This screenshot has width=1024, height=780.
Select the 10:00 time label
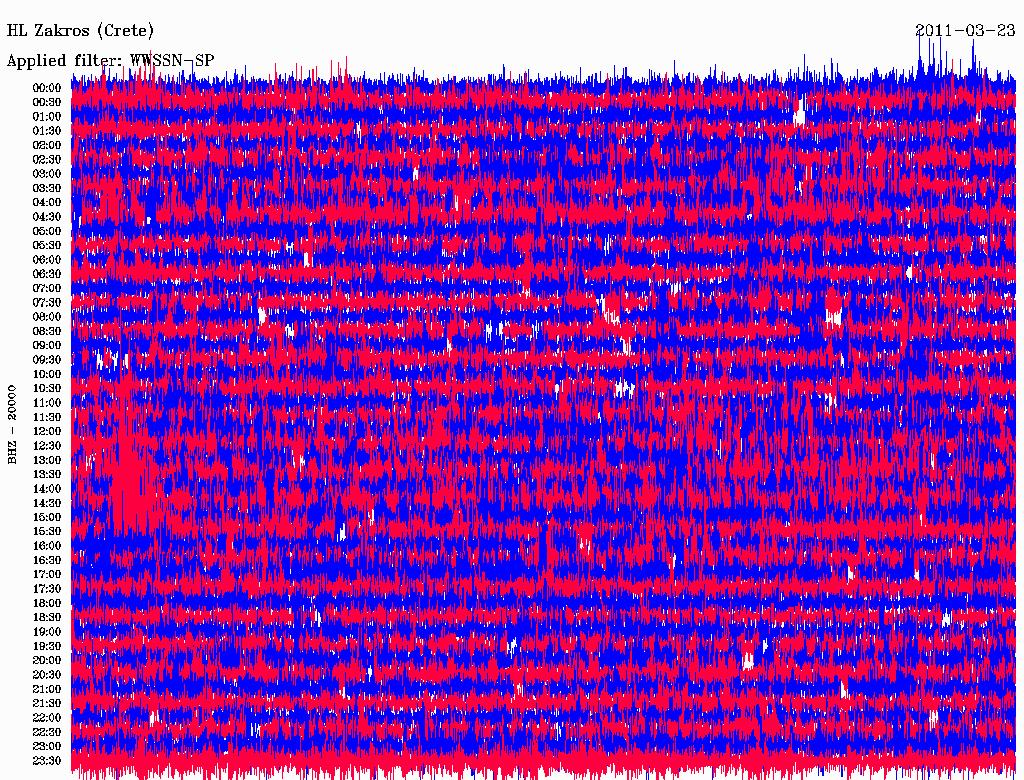(47, 374)
